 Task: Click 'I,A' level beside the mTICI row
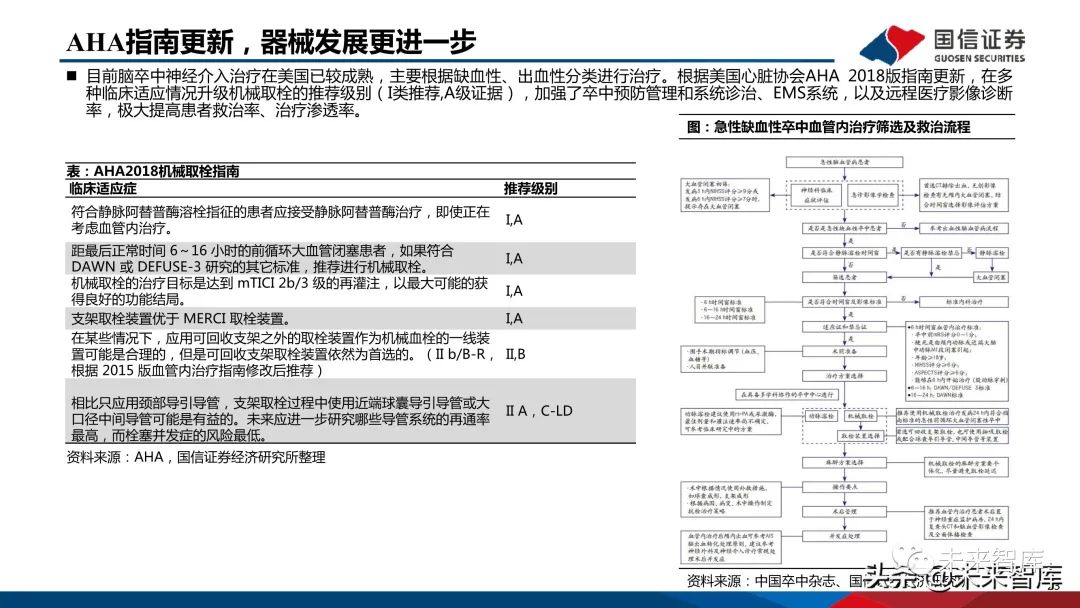(x=514, y=291)
